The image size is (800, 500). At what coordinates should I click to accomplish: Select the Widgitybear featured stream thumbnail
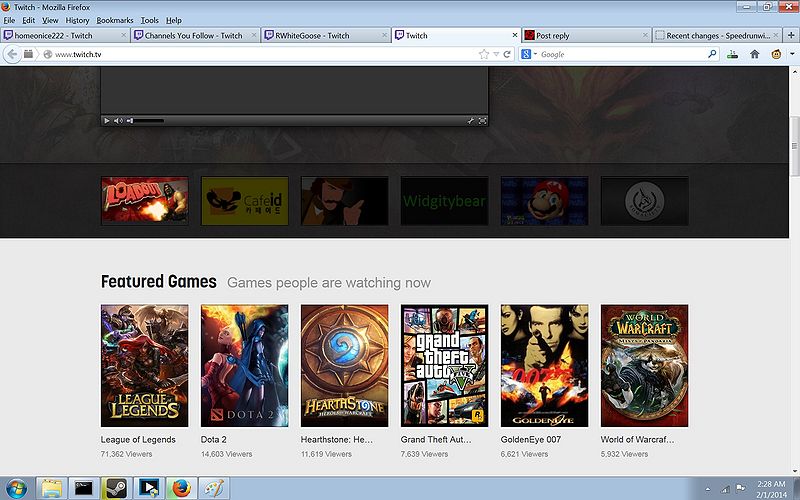444,201
